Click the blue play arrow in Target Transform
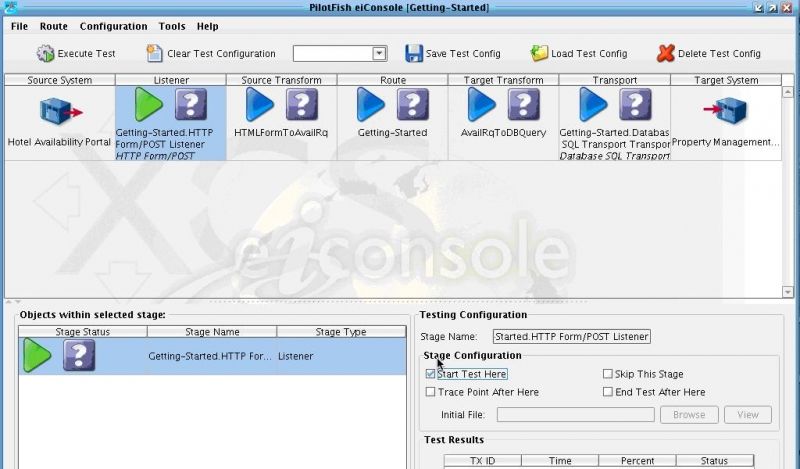800x469 pixels. (x=481, y=105)
